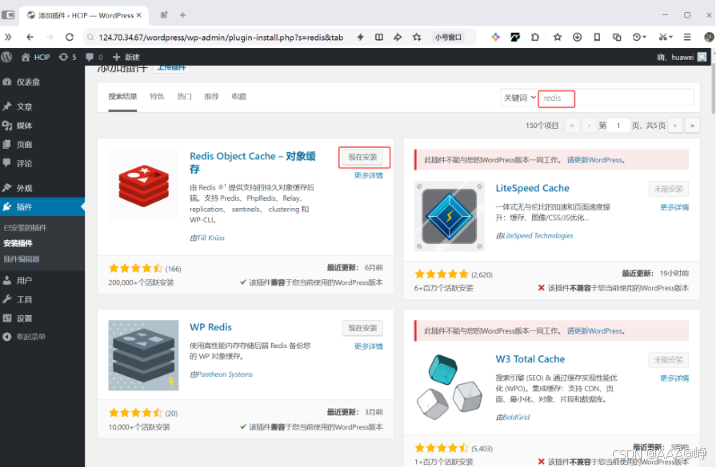The width and height of the screenshot is (716, 467).
Task: Open the 关键词 search type dropdown
Action: click(x=519, y=98)
